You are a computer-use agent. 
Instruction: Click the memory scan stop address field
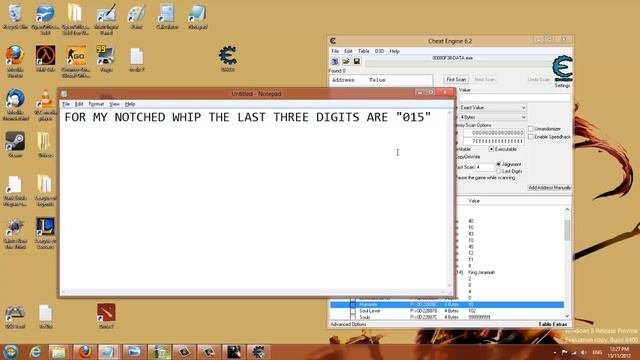[493, 141]
